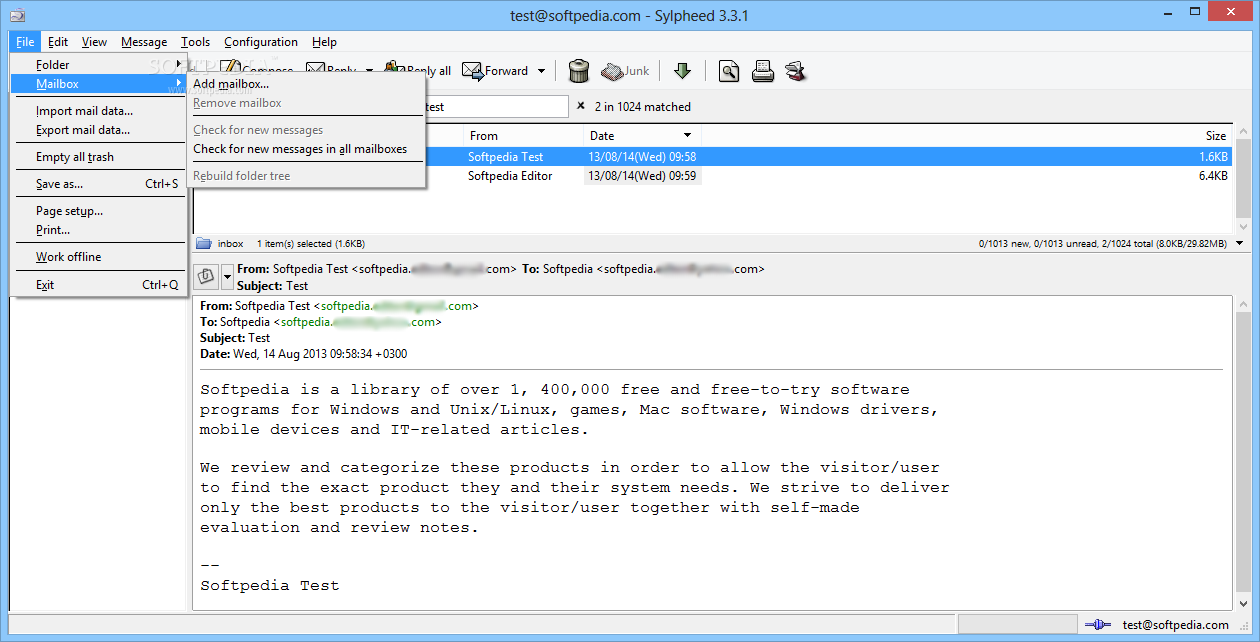Click the 09:59 date cell
This screenshot has height=642, width=1260.
click(x=642, y=176)
